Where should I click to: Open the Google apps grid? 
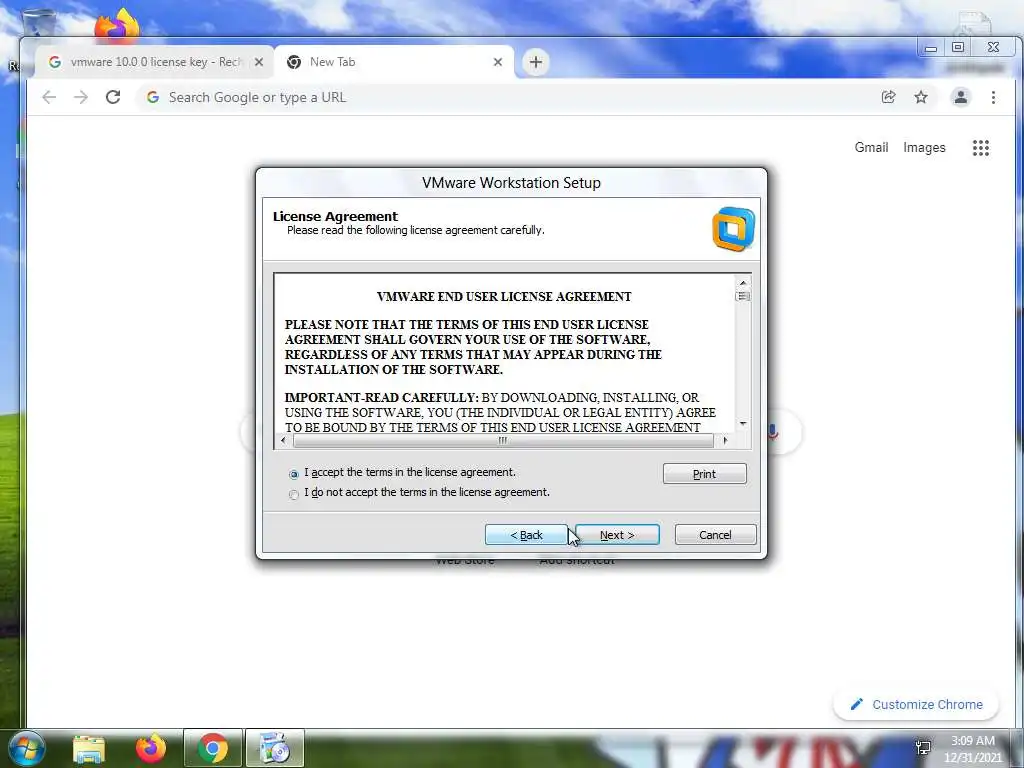pyautogui.click(x=981, y=148)
